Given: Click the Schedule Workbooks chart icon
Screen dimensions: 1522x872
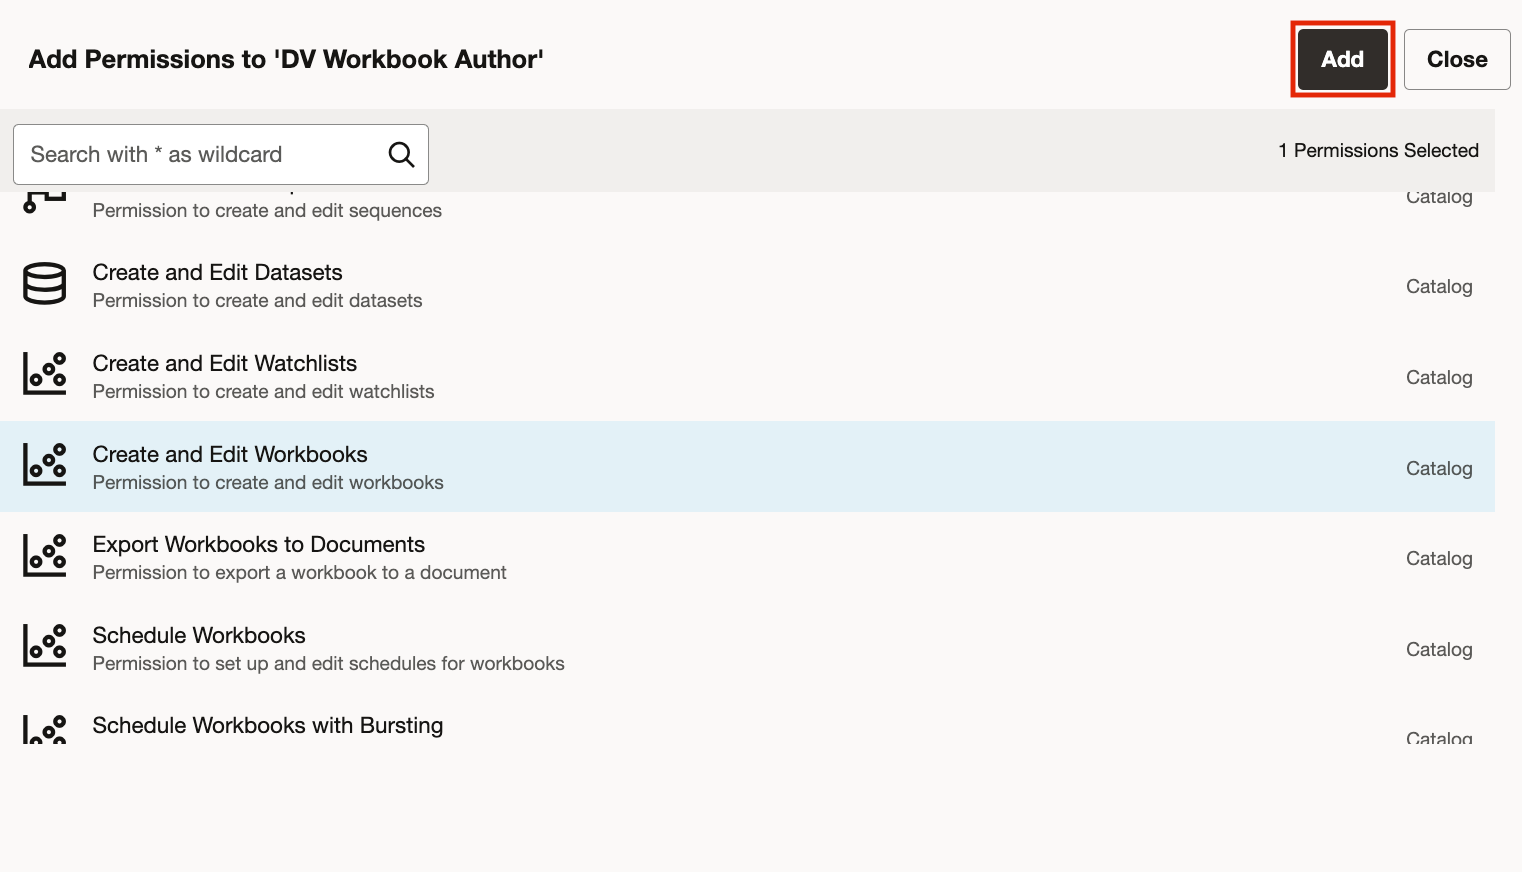Looking at the screenshot, I should (45, 646).
